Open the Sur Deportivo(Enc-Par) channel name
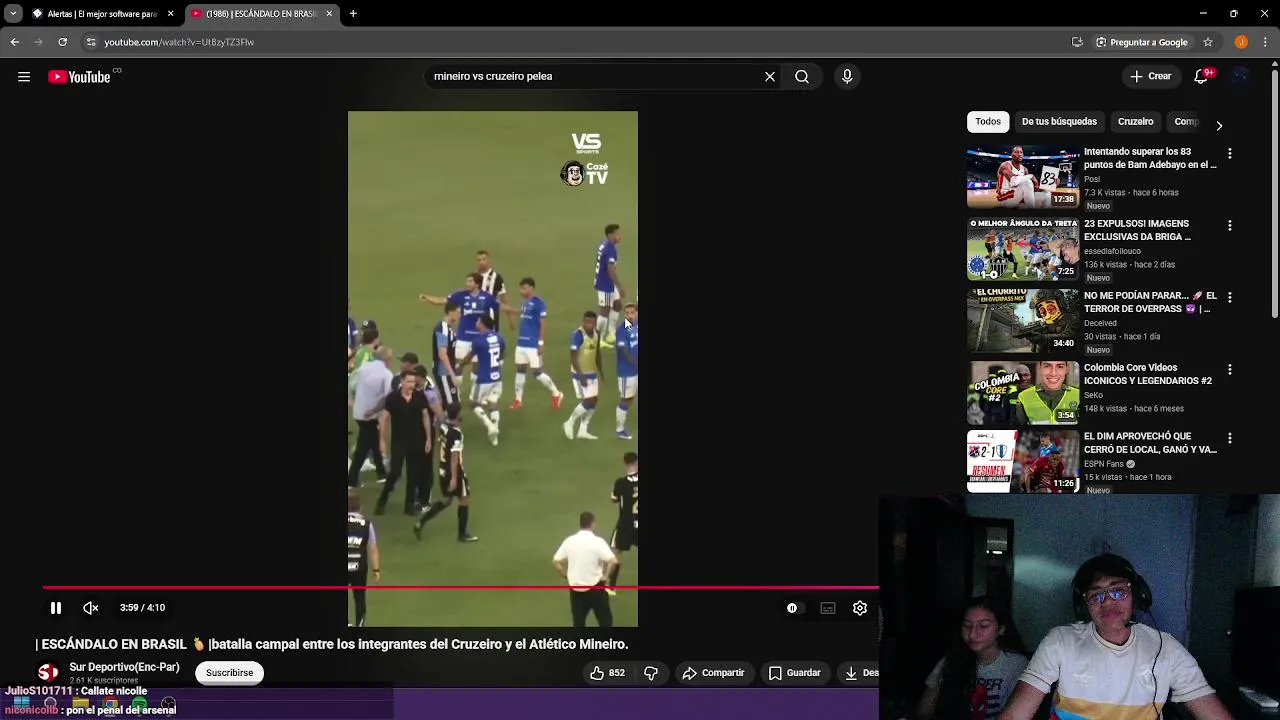The width and height of the screenshot is (1280, 720). click(125, 667)
